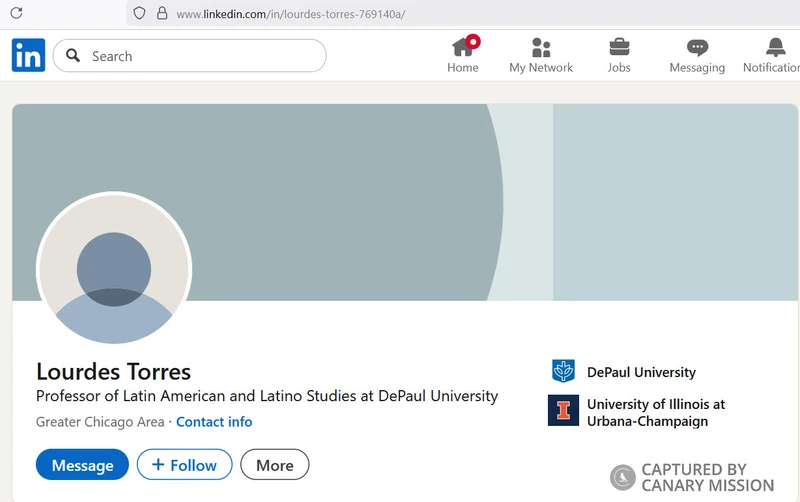Reload the page with the refresh icon
The height and width of the screenshot is (502, 800).
16,13
